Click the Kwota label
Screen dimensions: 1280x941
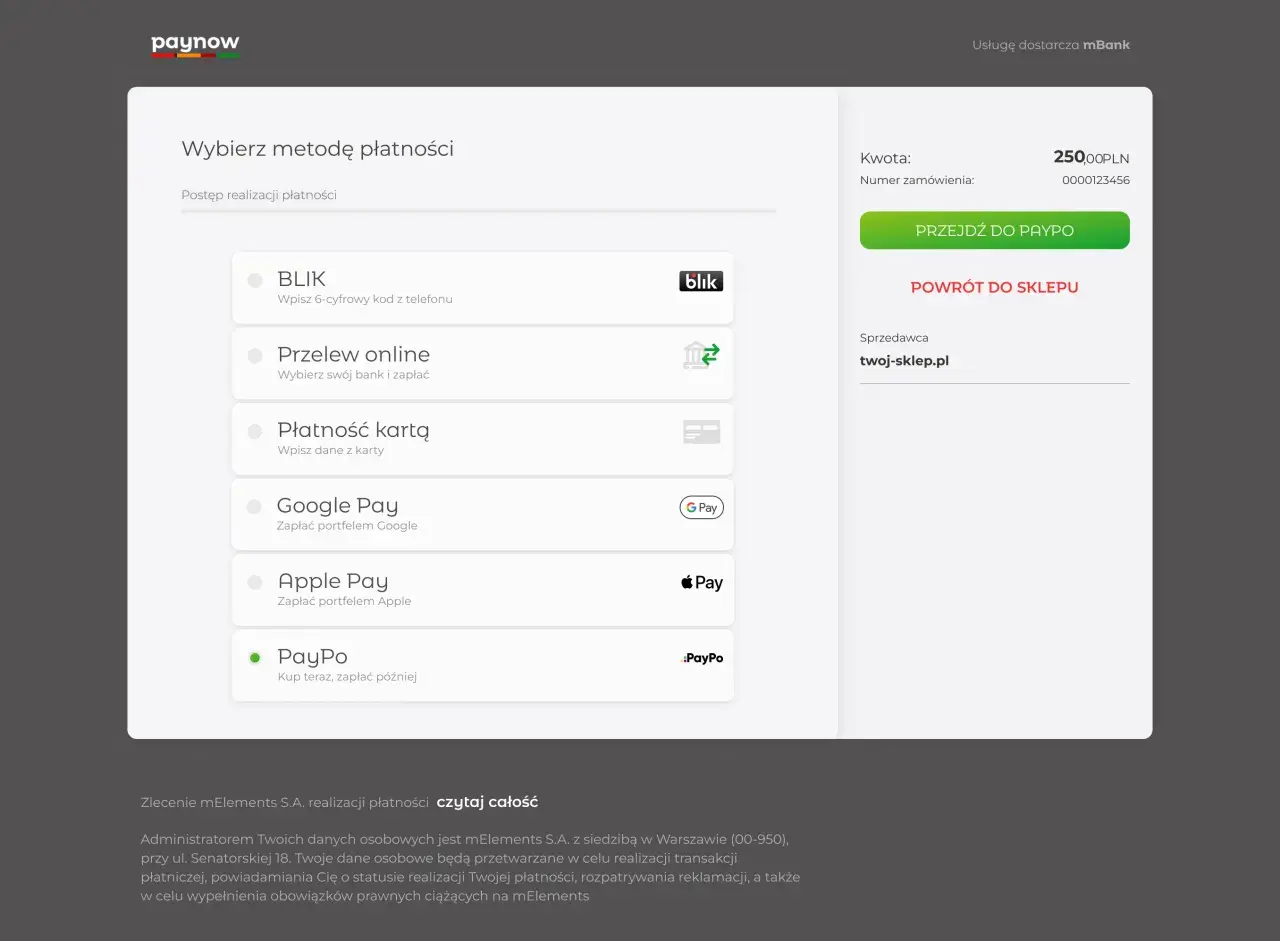tap(885, 158)
